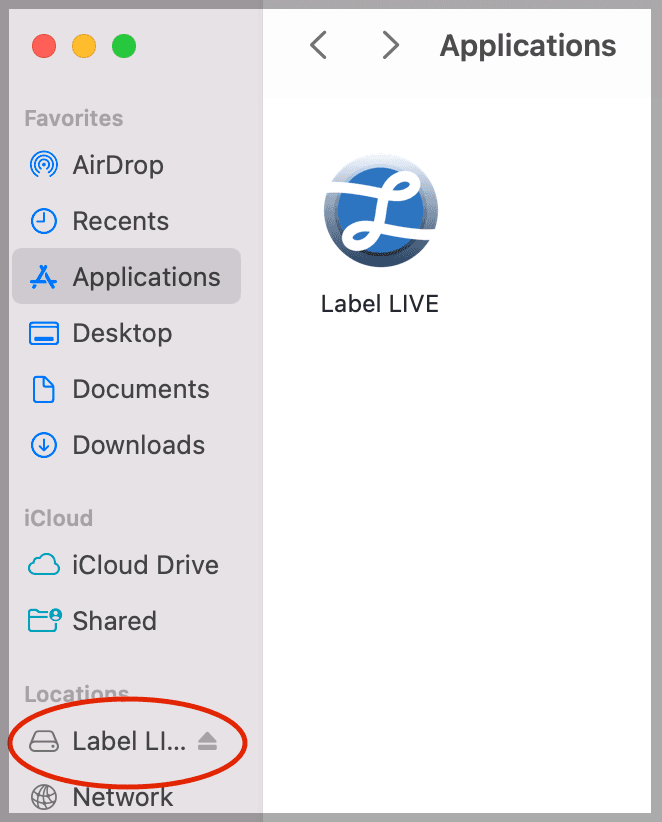Screen dimensions: 662x822
Task: Click the Network globe icon
Action: tap(43, 797)
